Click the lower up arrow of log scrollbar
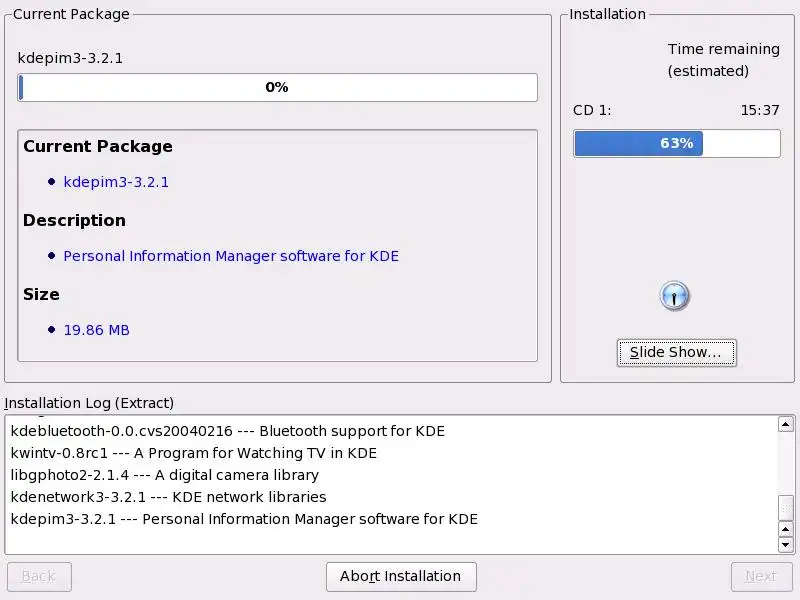This screenshot has width=800, height=600. (x=786, y=530)
